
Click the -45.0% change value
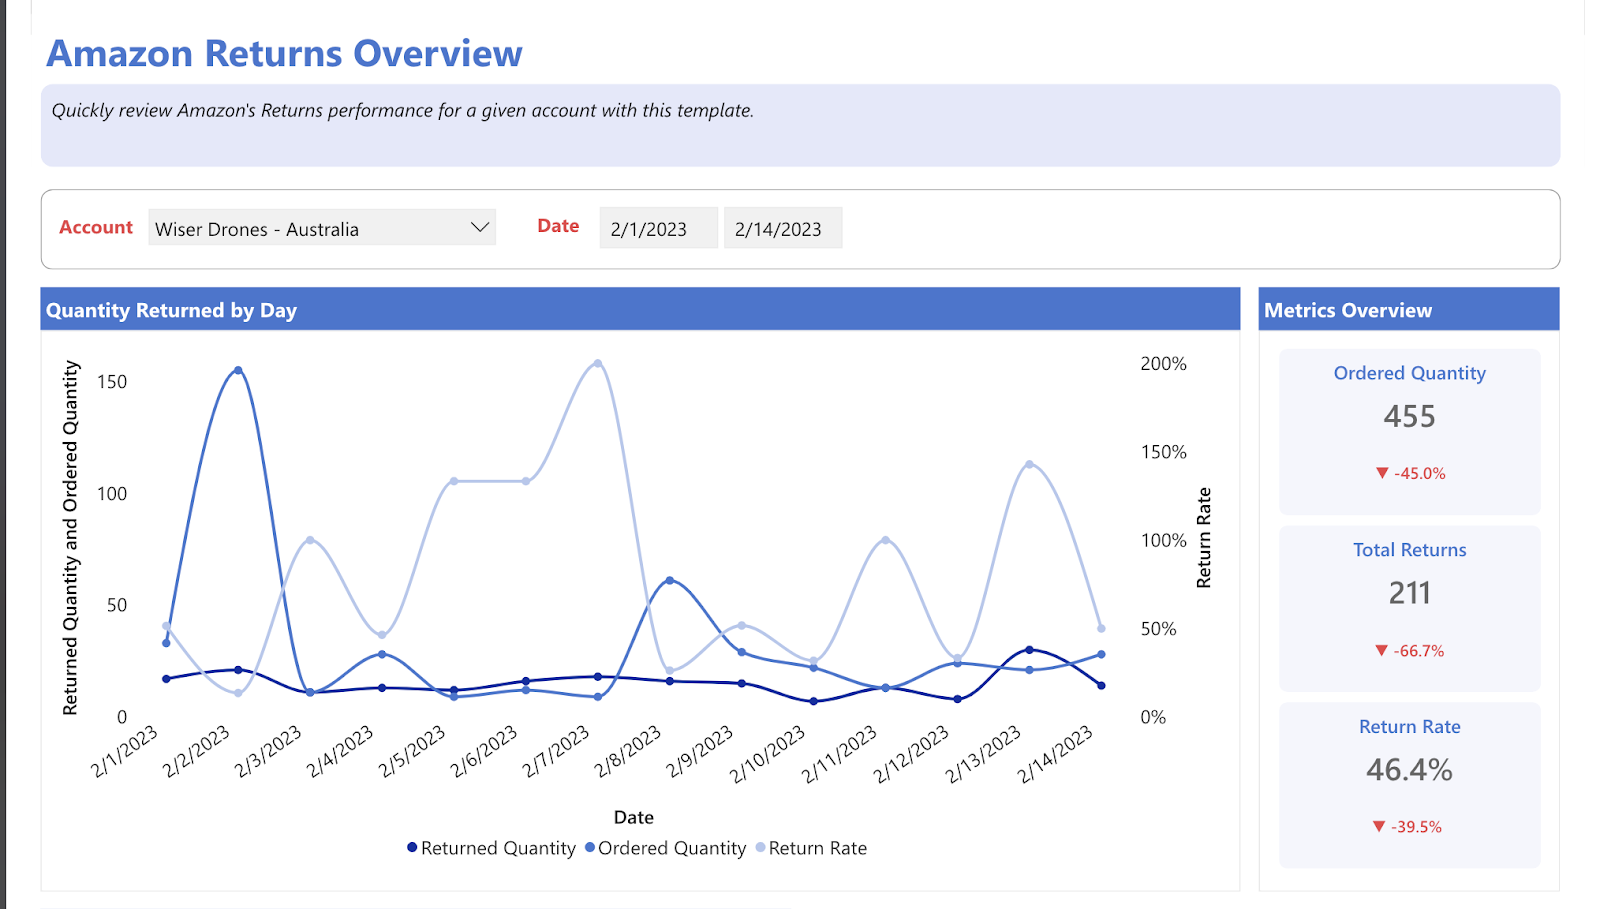(1420, 473)
